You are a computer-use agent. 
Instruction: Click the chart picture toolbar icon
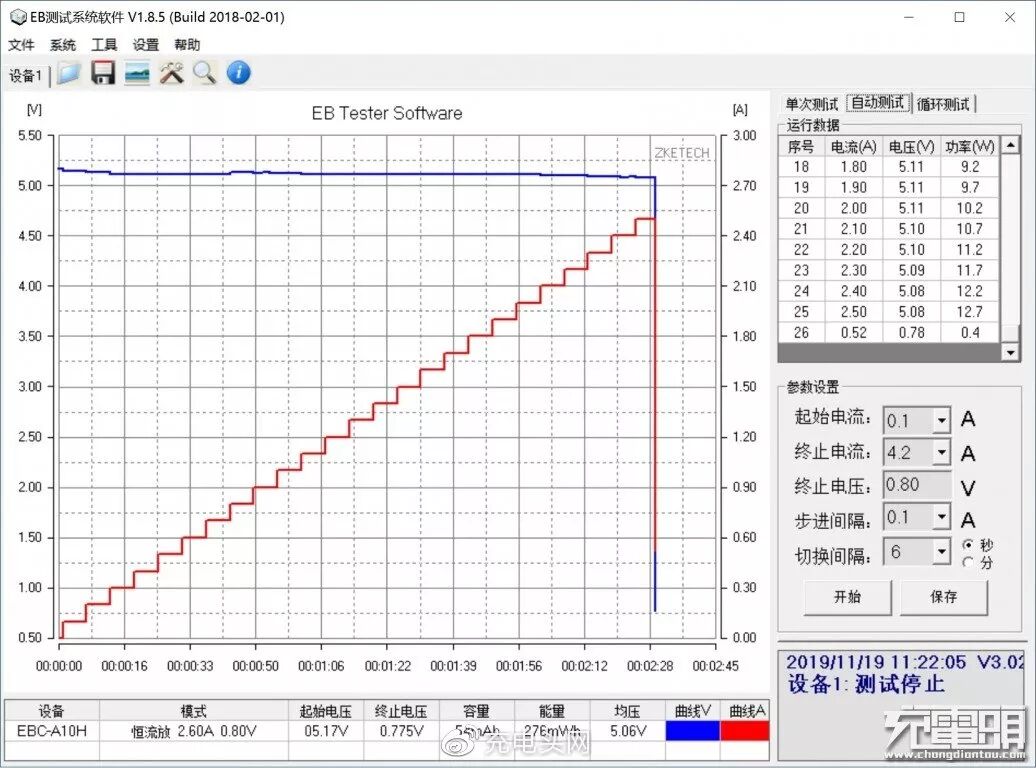[137, 73]
